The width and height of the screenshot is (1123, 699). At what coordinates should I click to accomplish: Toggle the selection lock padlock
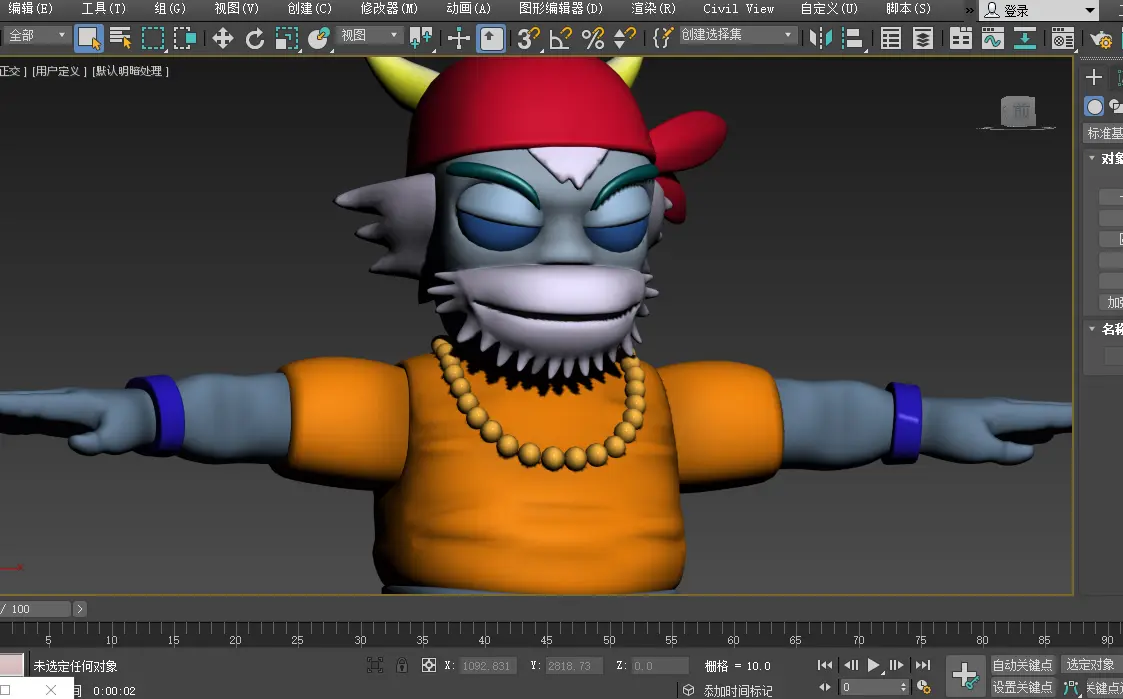click(401, 665)
